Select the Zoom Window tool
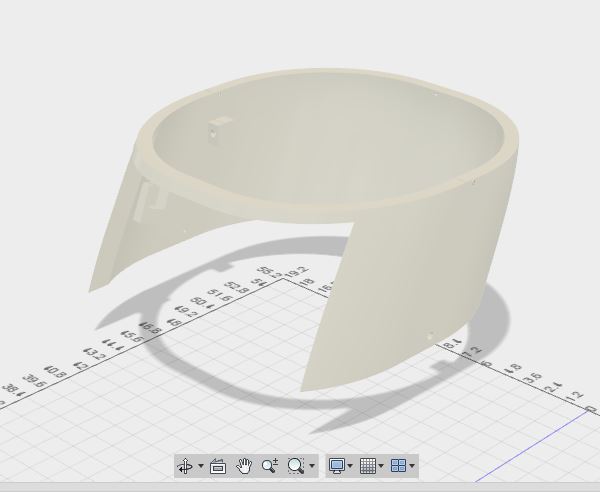 295,466
